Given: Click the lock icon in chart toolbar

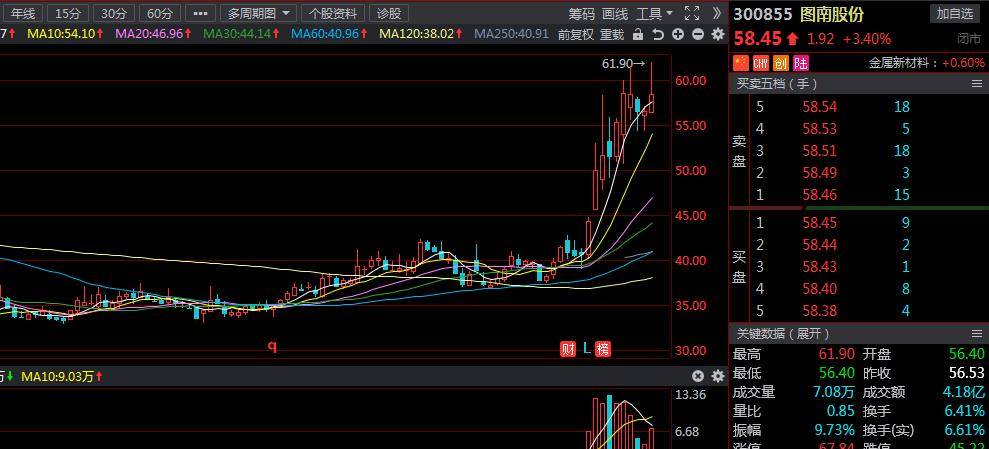Looking at the screenshot, I should coord(638,35).
